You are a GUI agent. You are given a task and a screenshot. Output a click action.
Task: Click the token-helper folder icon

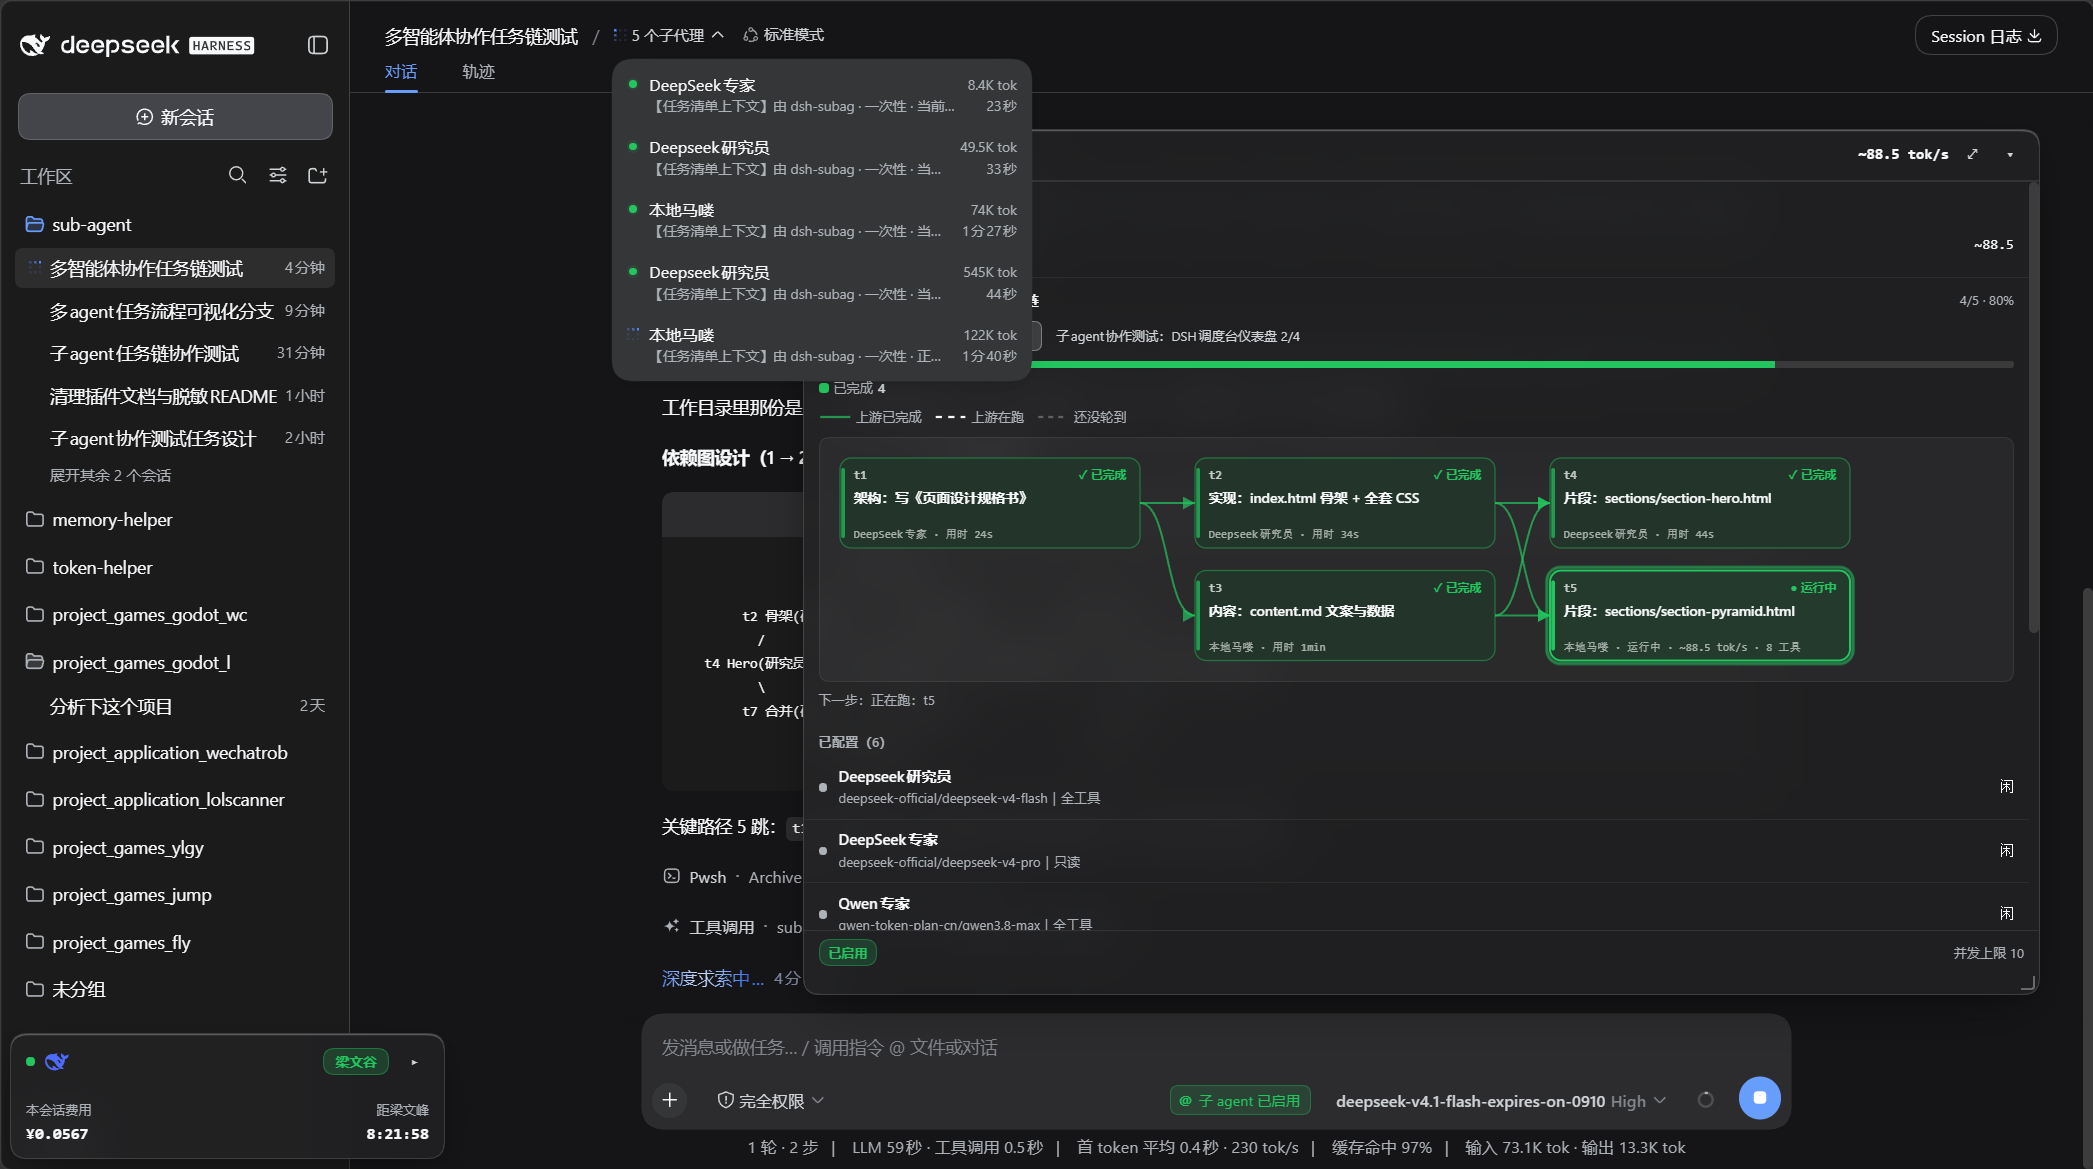[x=35, y=567]
